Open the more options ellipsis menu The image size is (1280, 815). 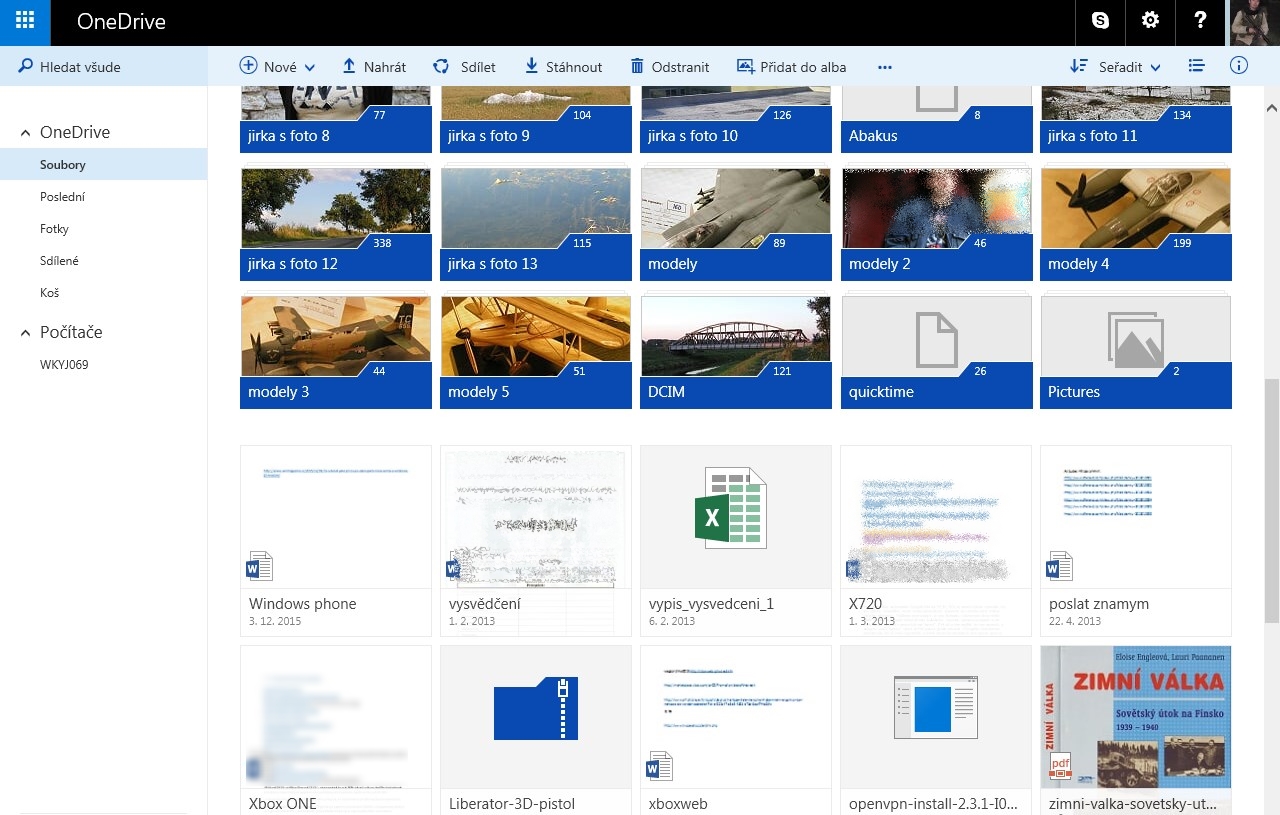[884, 67]
